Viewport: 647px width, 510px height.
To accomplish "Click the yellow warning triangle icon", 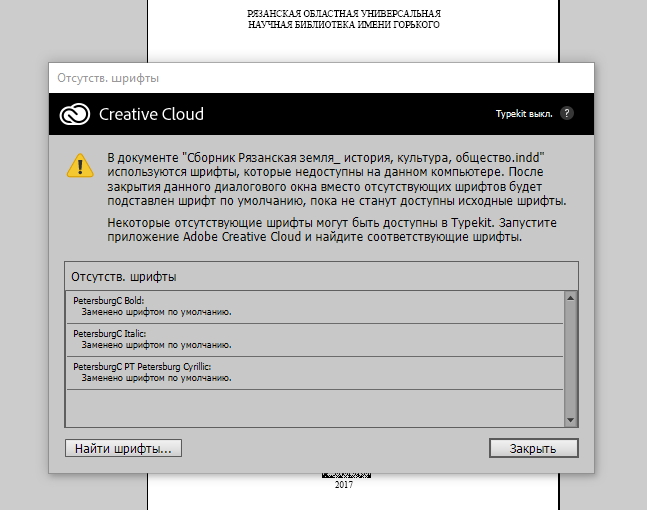I will [x=80, y=165].
